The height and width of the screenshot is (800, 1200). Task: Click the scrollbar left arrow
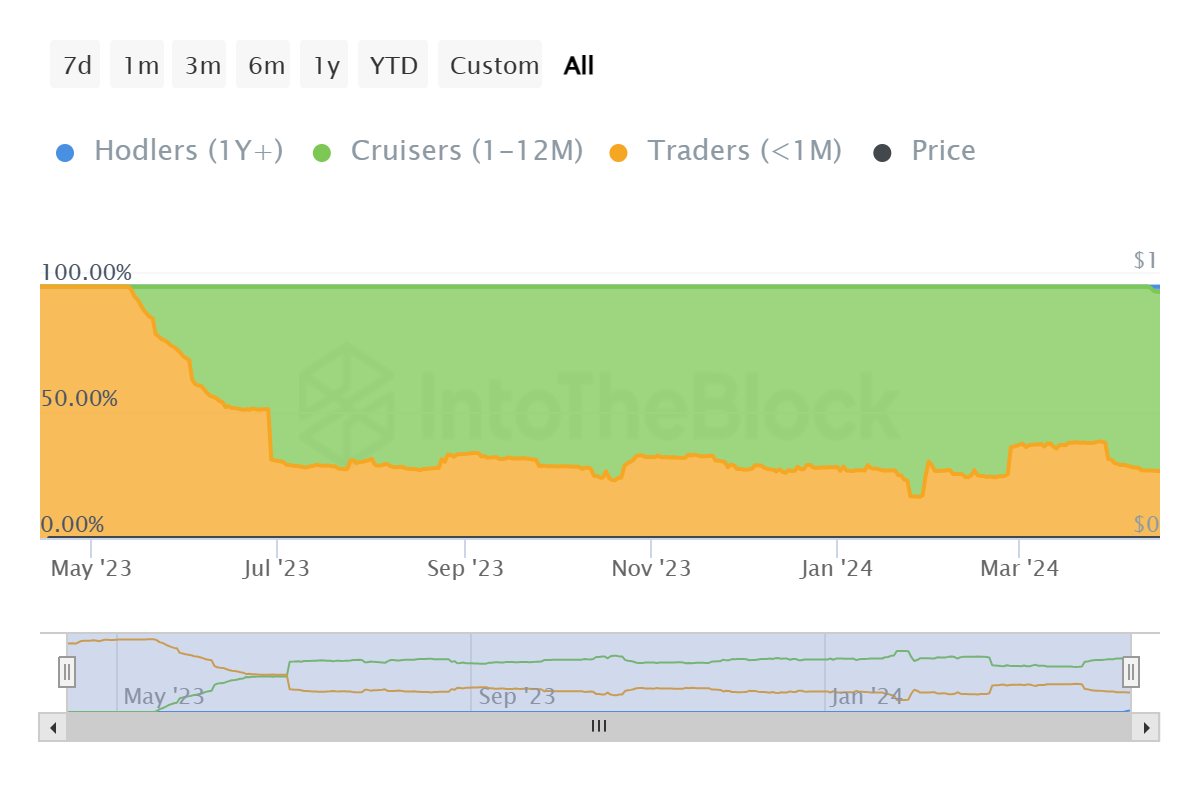tap(53, 727)
